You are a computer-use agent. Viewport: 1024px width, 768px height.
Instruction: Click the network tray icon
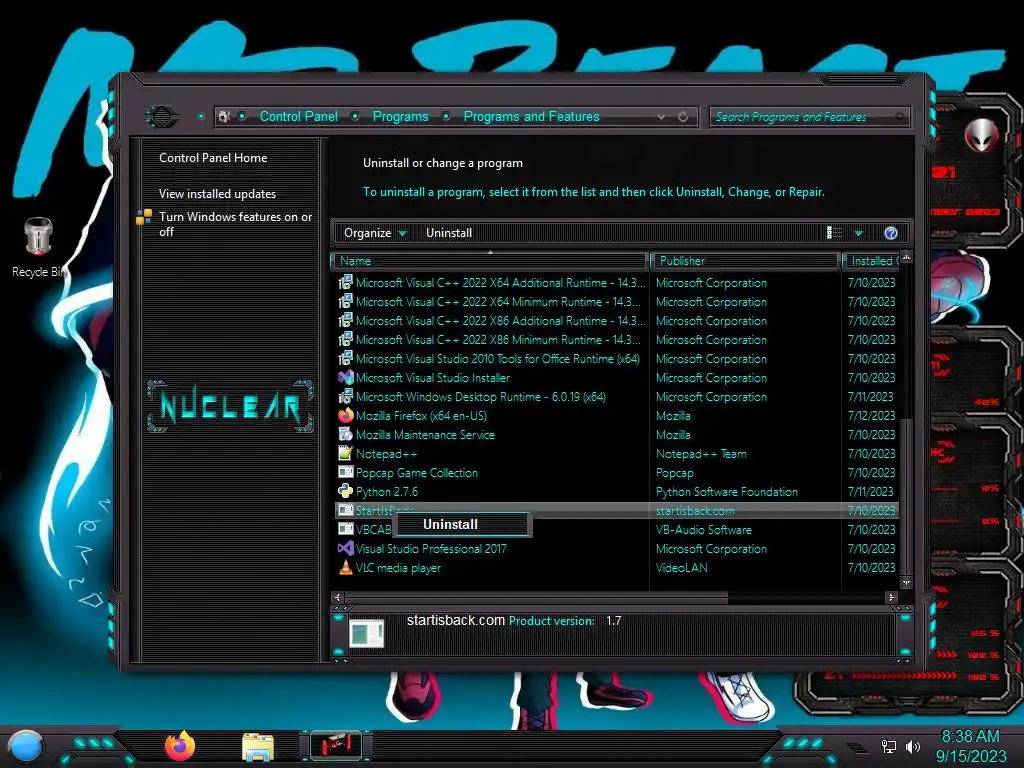888,746
